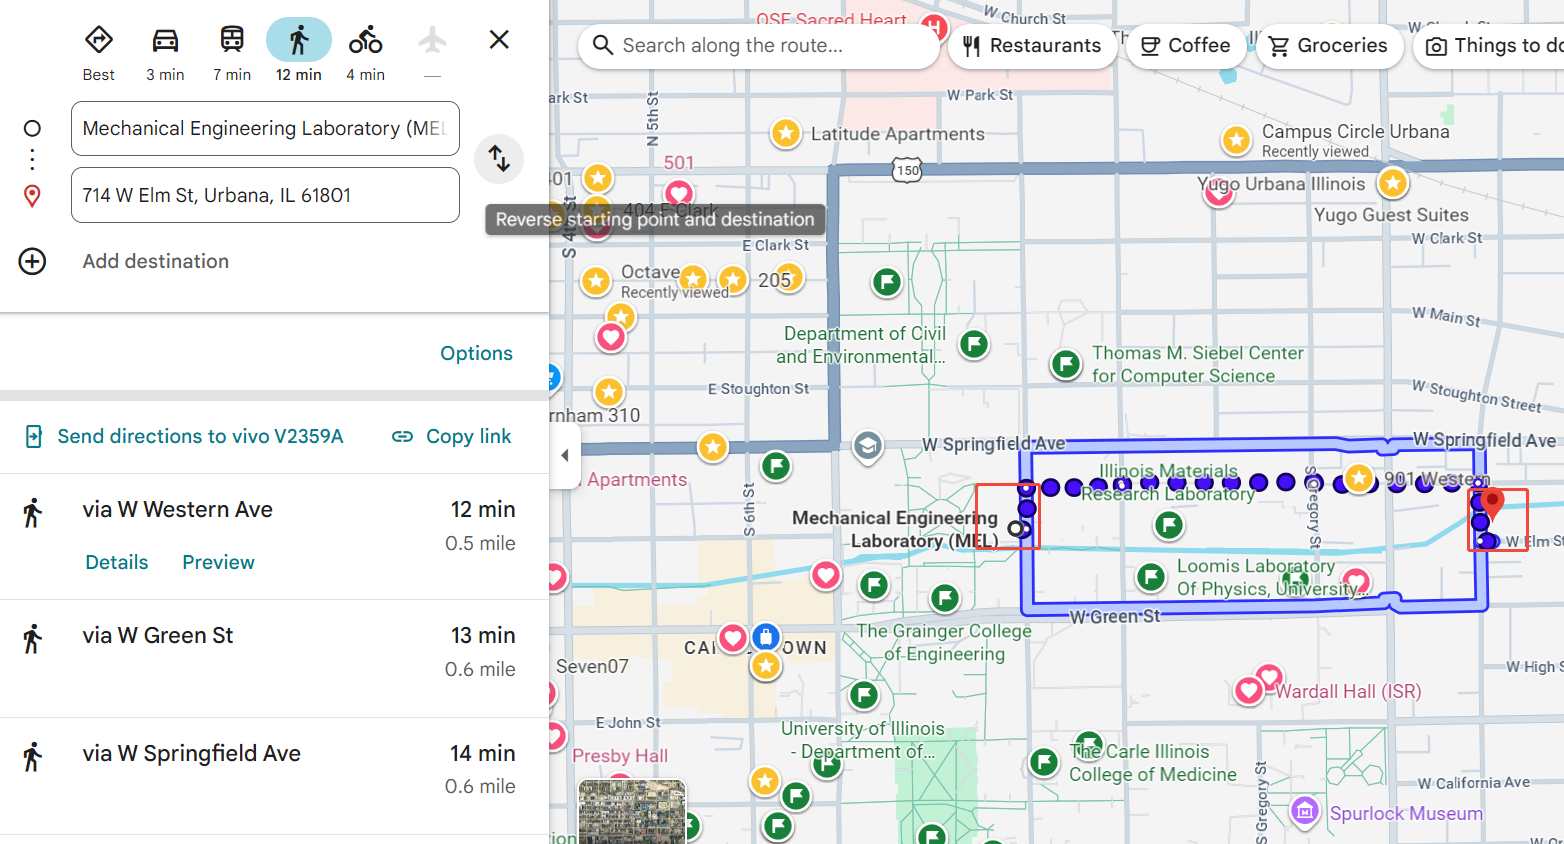This screenshot has width=1564, height=844.
Task: Expand the route Options settings
Action: pos(476,353)
